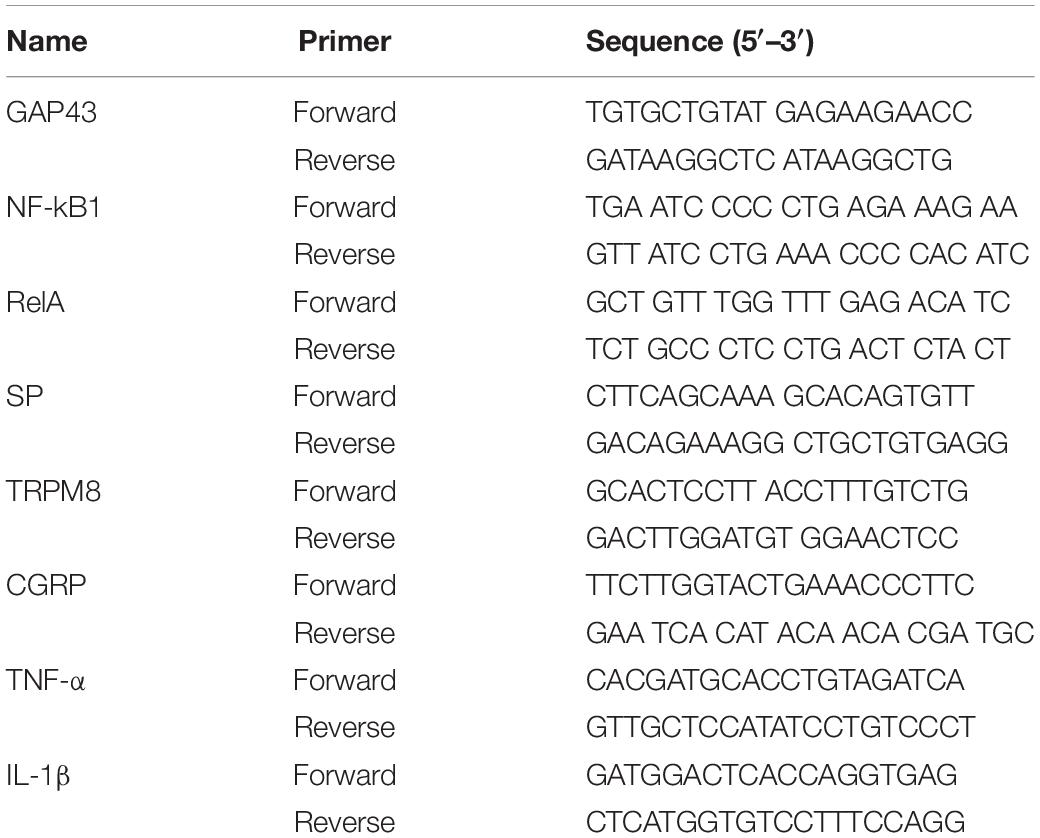1040x838 pixels.
Task: Click IL-1β reverse sequence CTCATGGTGTCCTTTCCAGG
Action: coord(775,822)
